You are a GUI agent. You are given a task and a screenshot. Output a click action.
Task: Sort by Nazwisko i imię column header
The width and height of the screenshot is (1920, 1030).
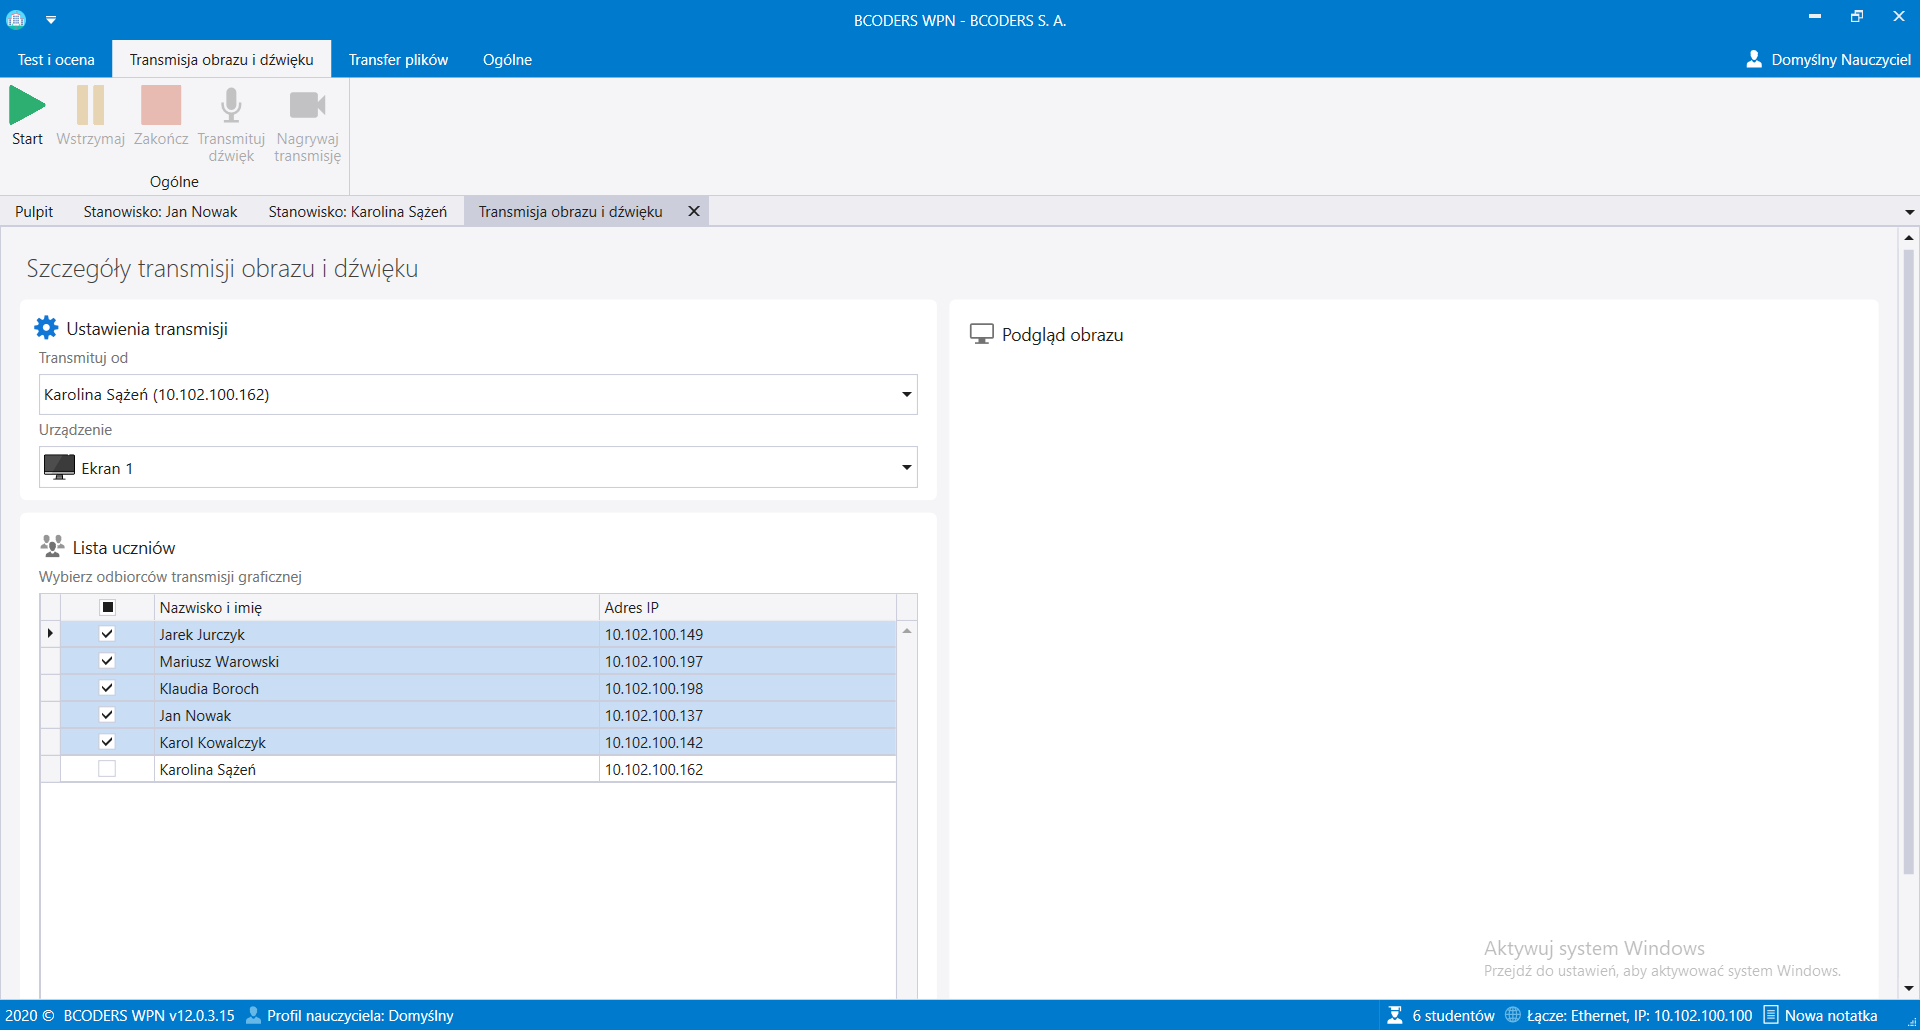click(x=377, y=607)
